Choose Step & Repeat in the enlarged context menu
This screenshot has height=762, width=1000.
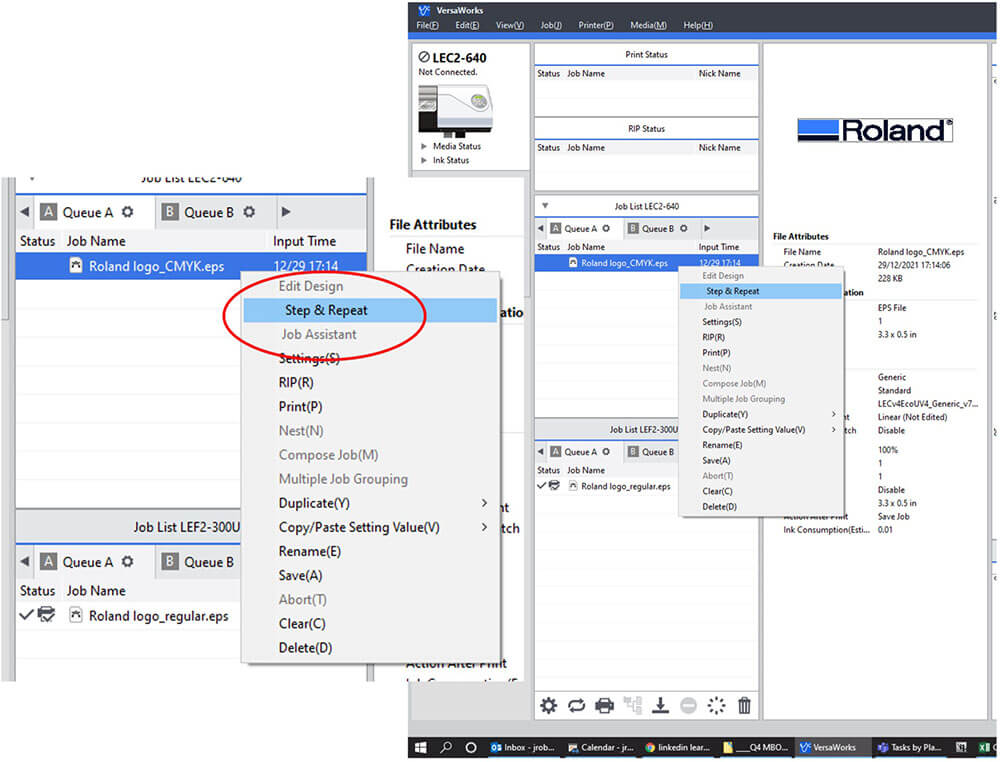click(x=370, y=310)
